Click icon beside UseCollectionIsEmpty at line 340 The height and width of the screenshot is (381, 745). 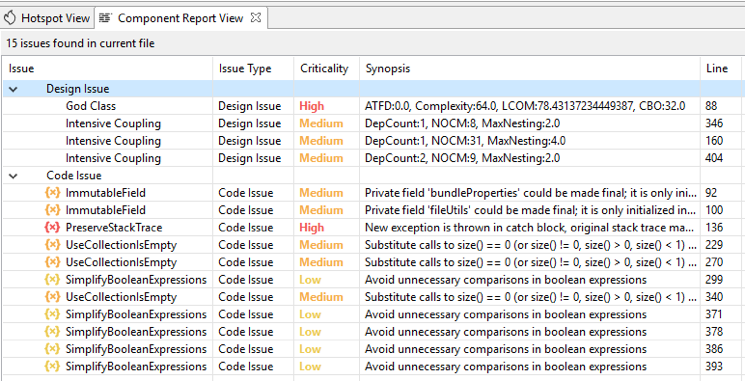pyautogui.click(x=52, y=297)
